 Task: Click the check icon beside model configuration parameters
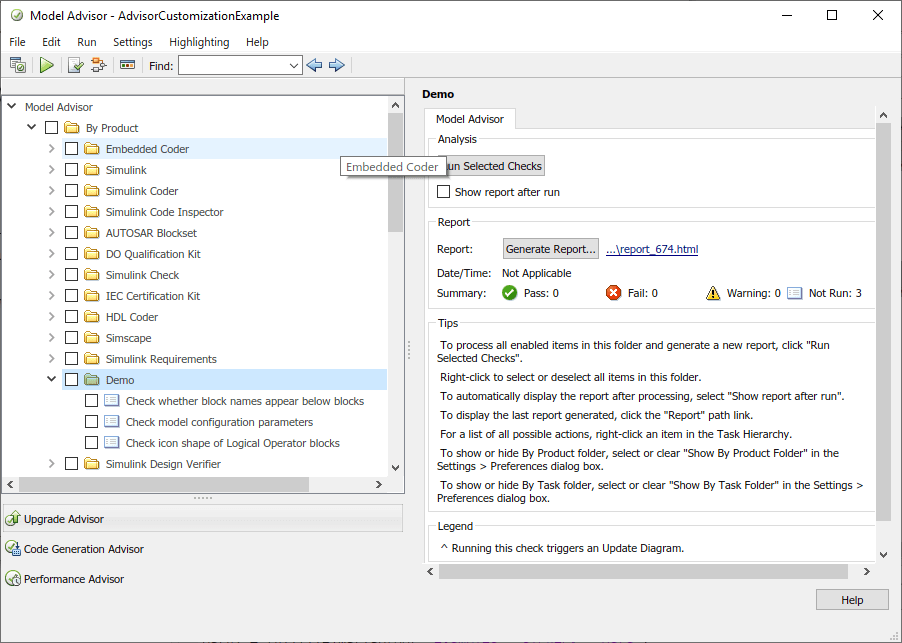click(112, 422)
